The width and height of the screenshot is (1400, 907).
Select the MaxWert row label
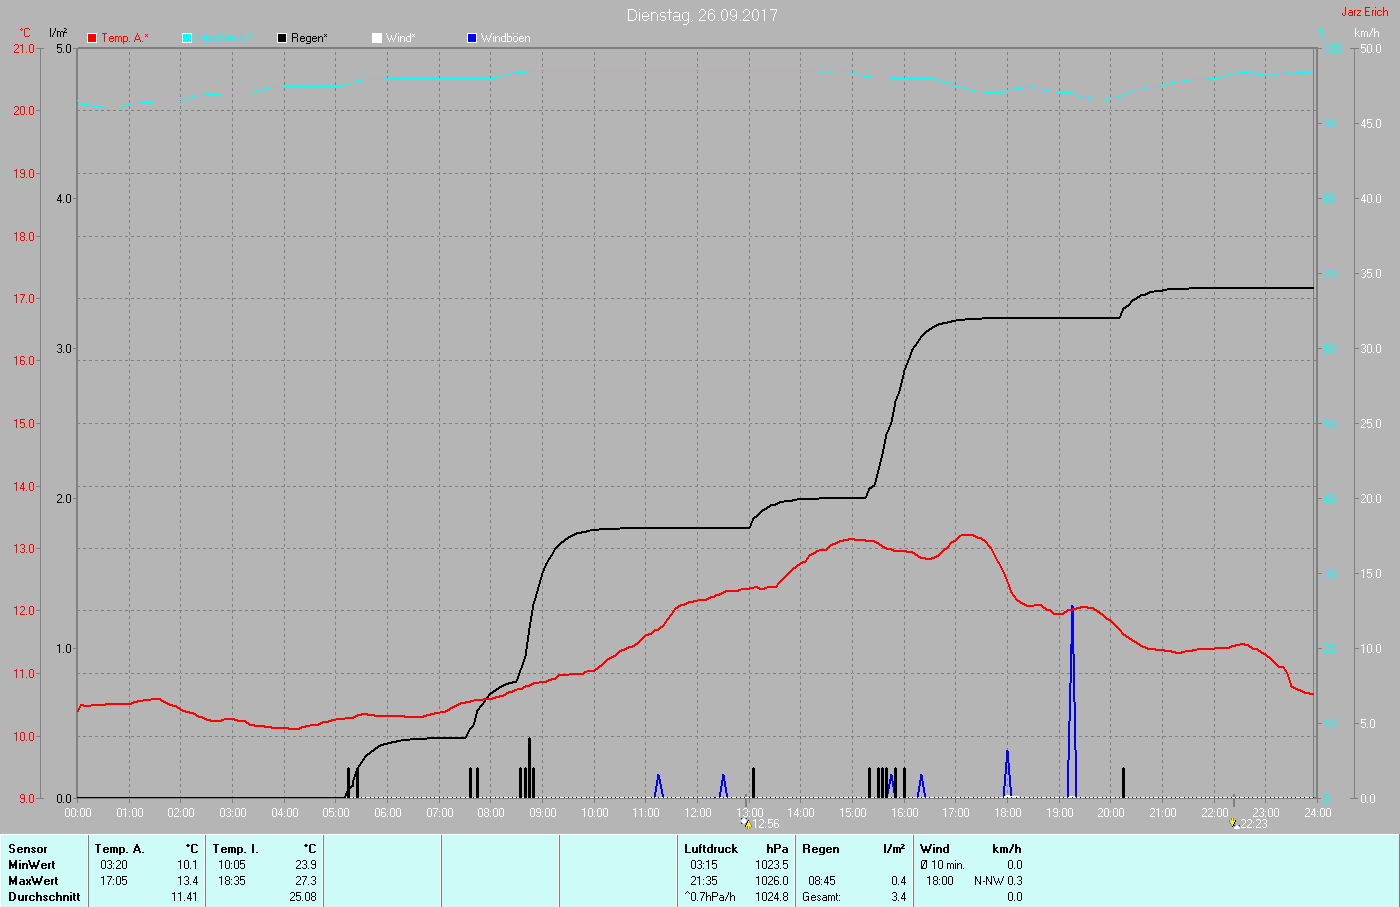tap(33, 881)
